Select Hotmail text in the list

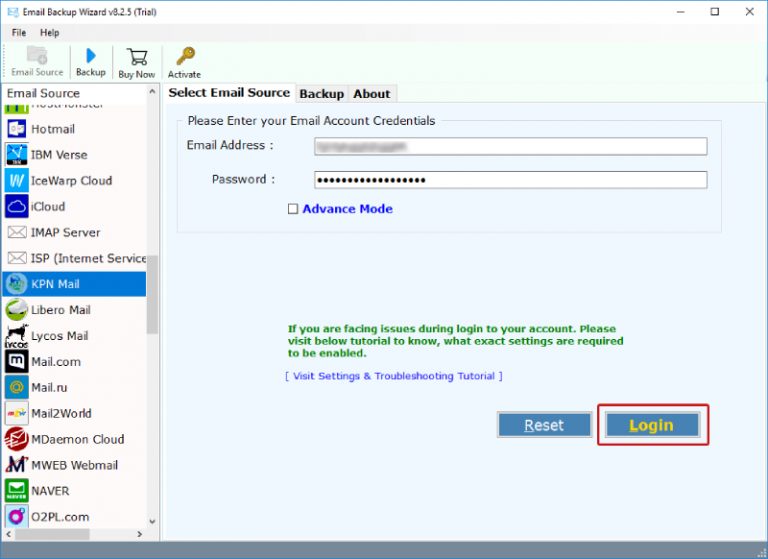point(53,129)
